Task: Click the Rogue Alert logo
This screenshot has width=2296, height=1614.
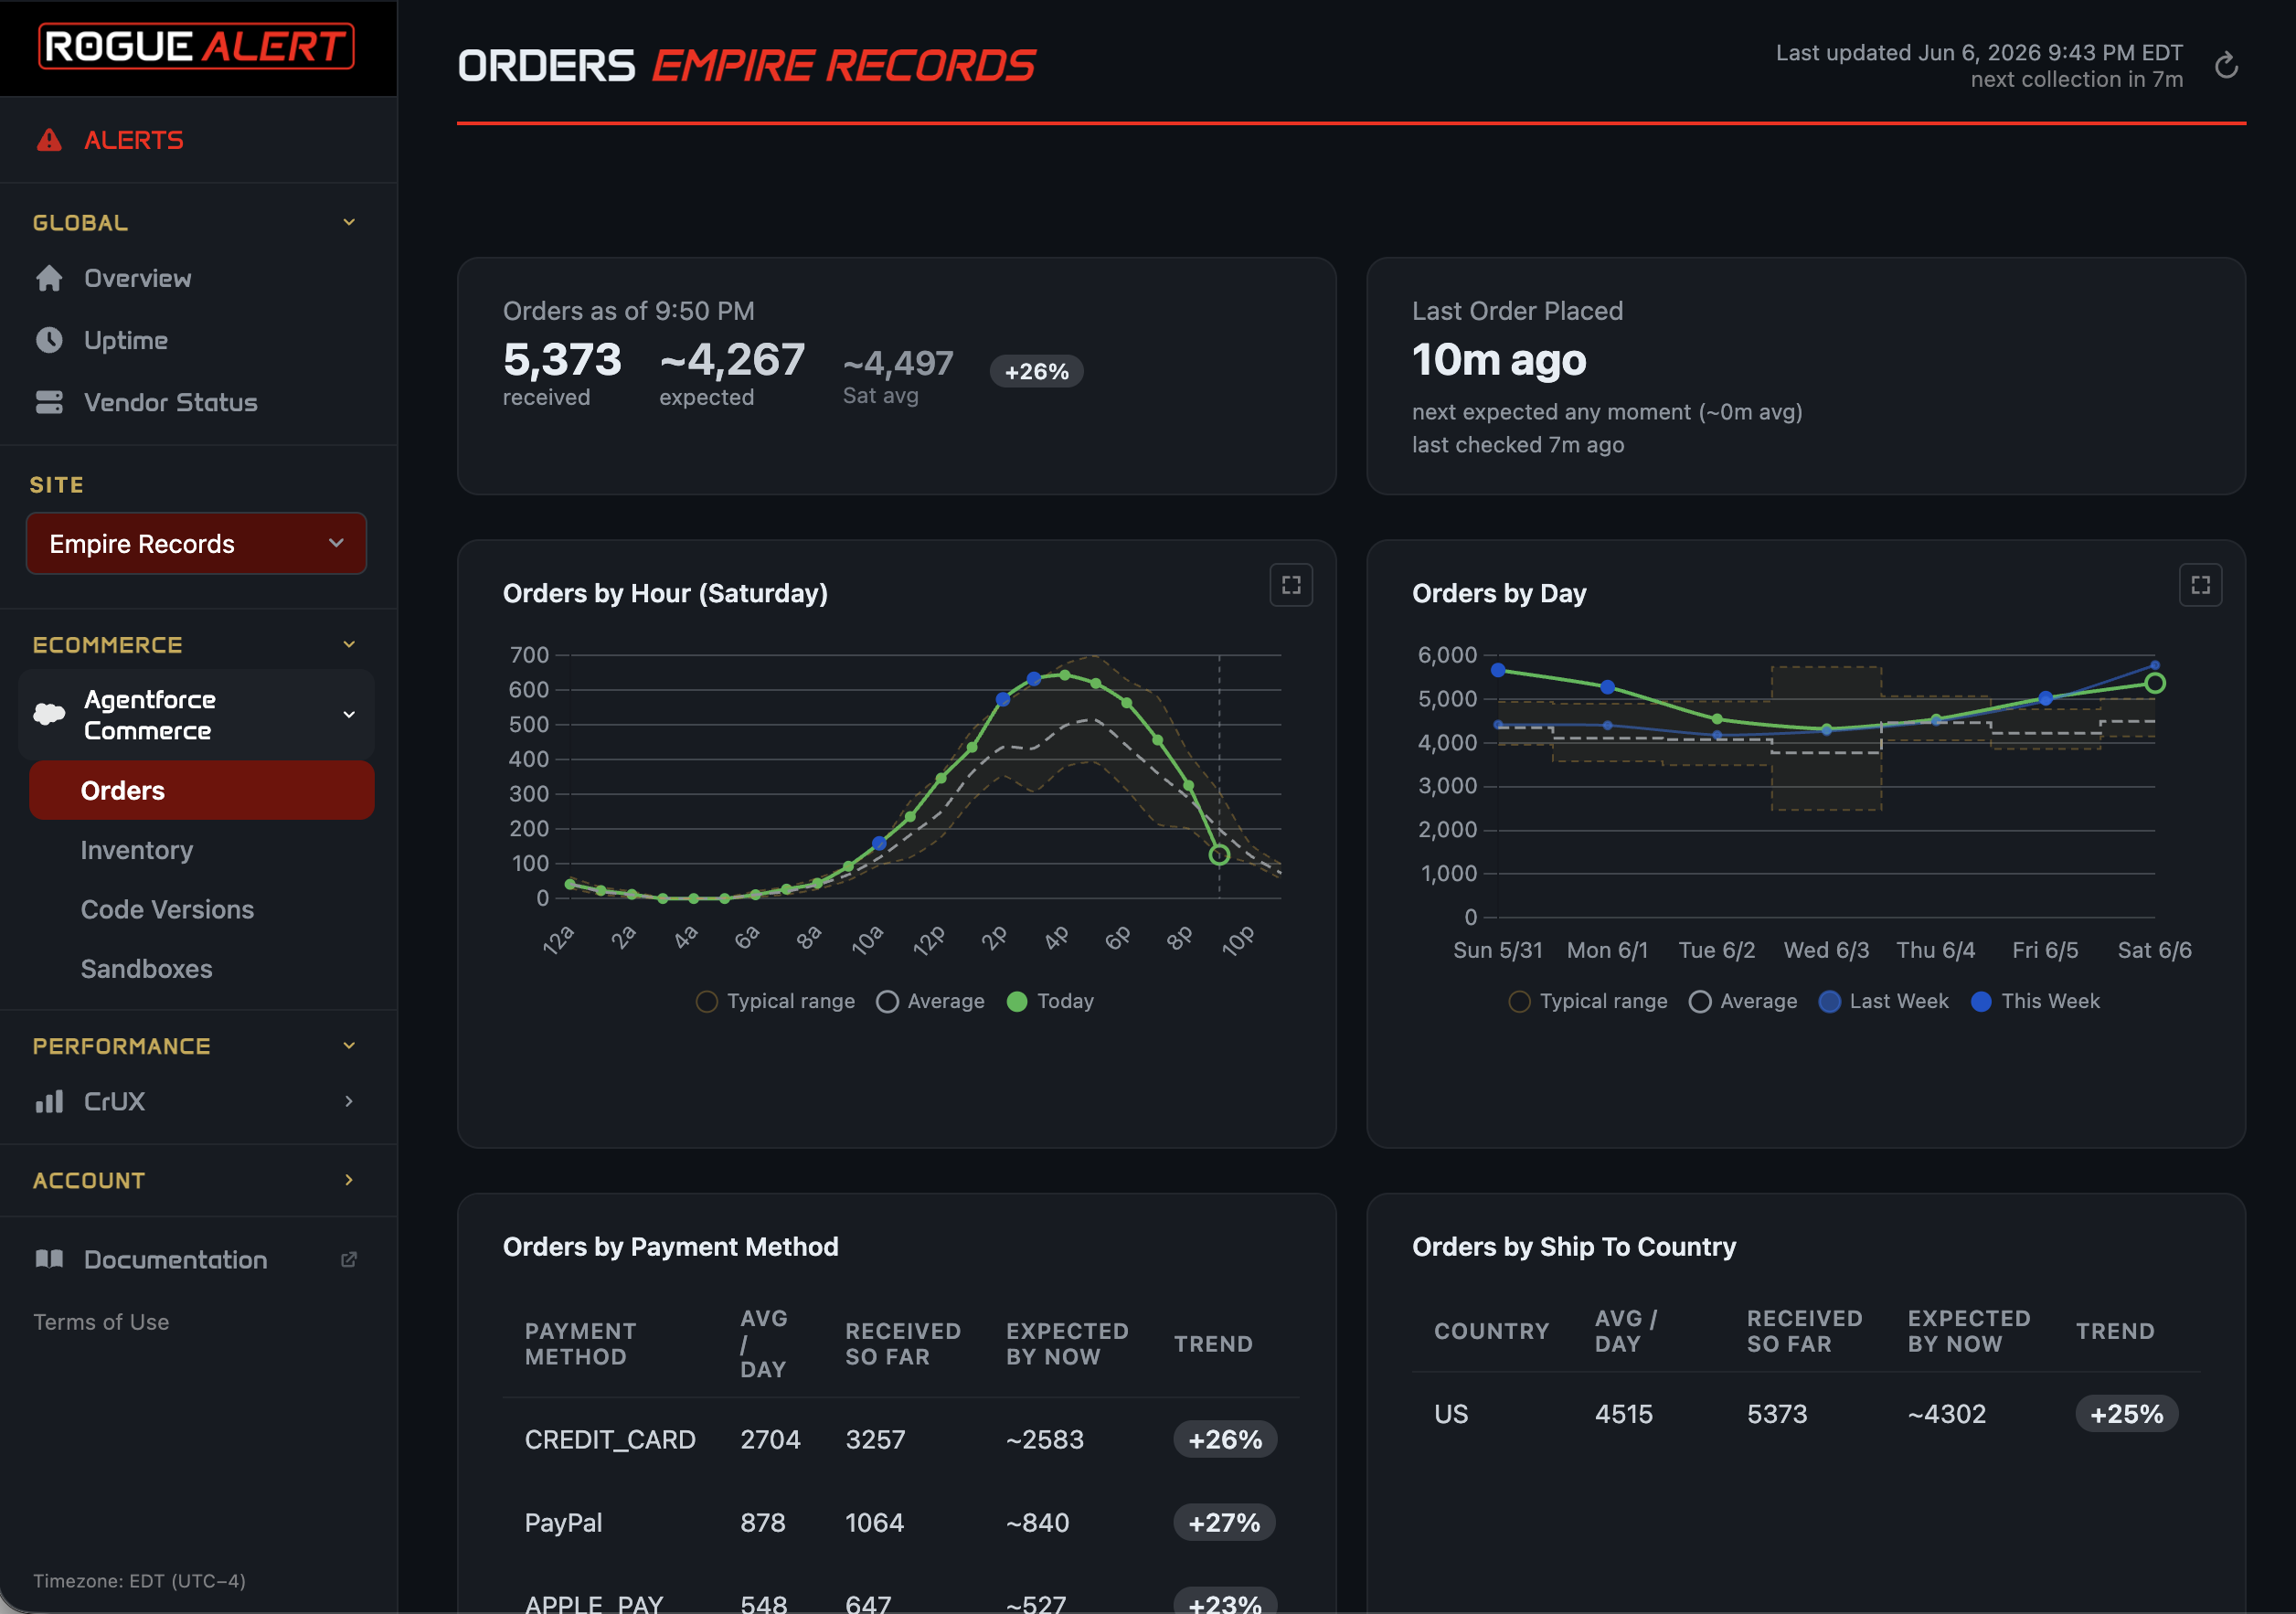Action: [196, 46]
